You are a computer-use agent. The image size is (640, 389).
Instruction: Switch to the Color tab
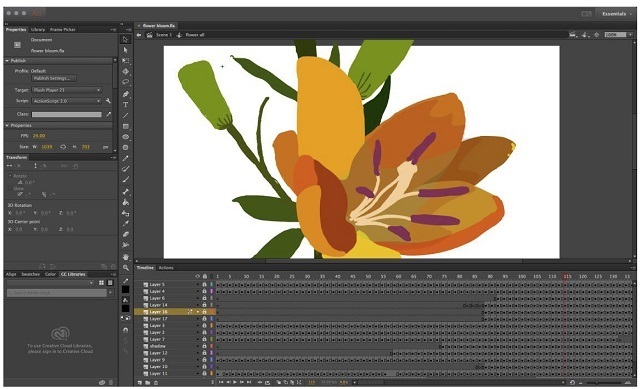pyautogui.click(x=50, y=274)
